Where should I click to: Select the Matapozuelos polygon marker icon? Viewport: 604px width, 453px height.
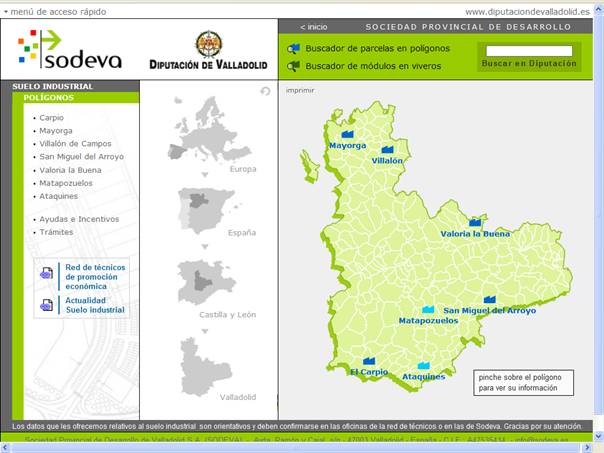(428, 309)
